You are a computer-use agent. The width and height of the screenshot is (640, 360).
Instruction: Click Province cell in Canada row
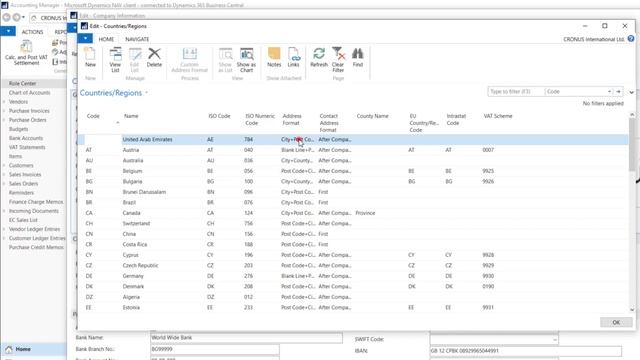click(365, 213)
